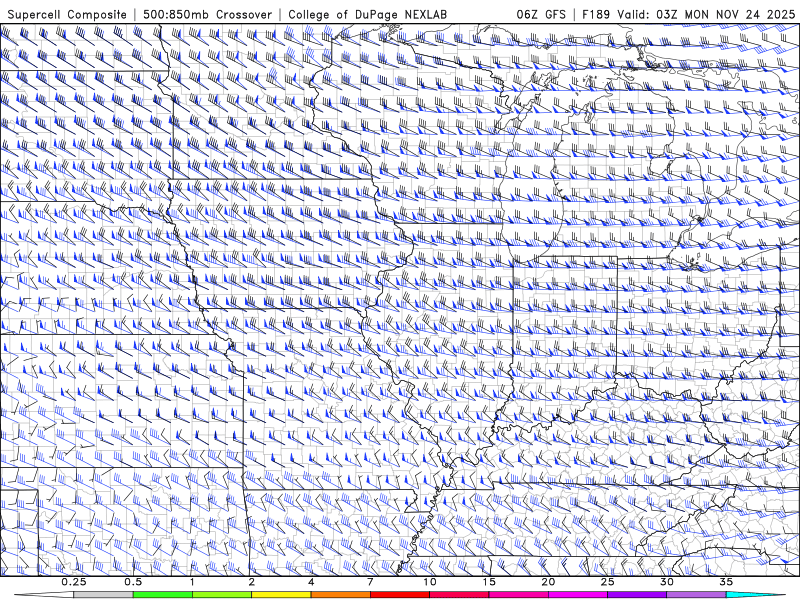The height and width of the screenshot is (600, 800).
Task: Select the gray 0.25–0.5 color bar segment
Action: click(x=104, y=595)
